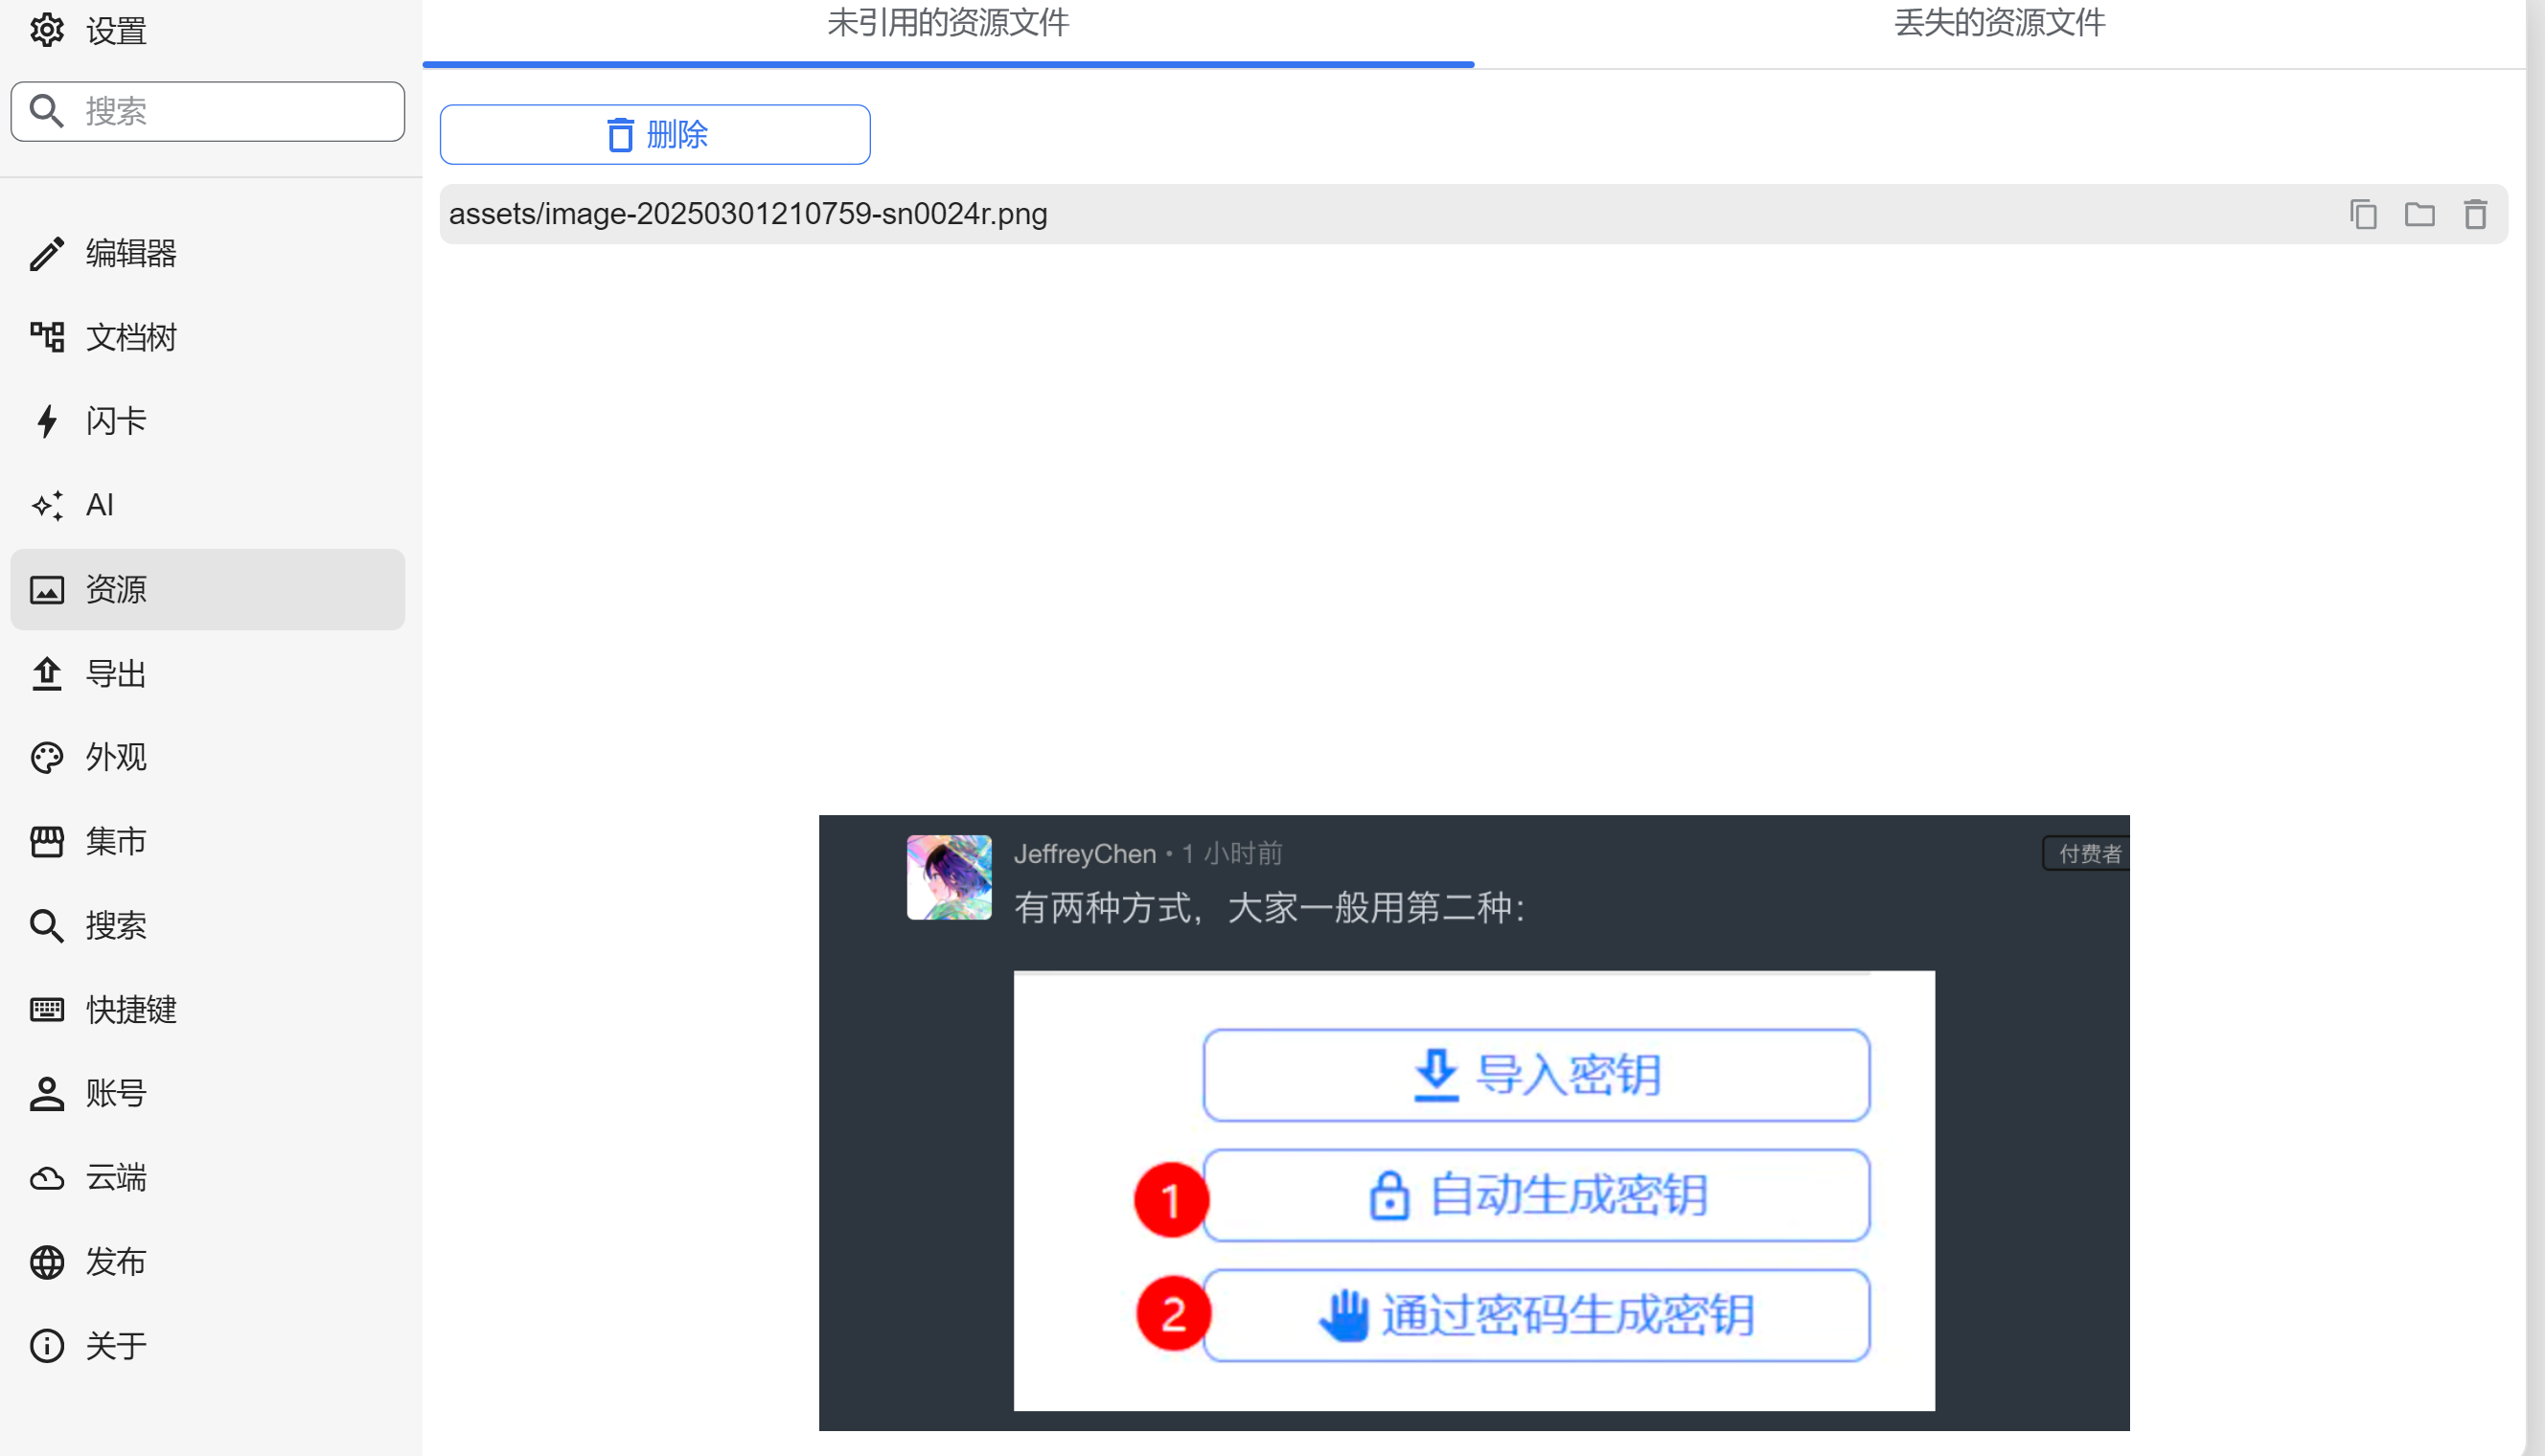Click the trash icon on the asset row
Screen dimensions: 2545x1456
[x=2475, y=214]
